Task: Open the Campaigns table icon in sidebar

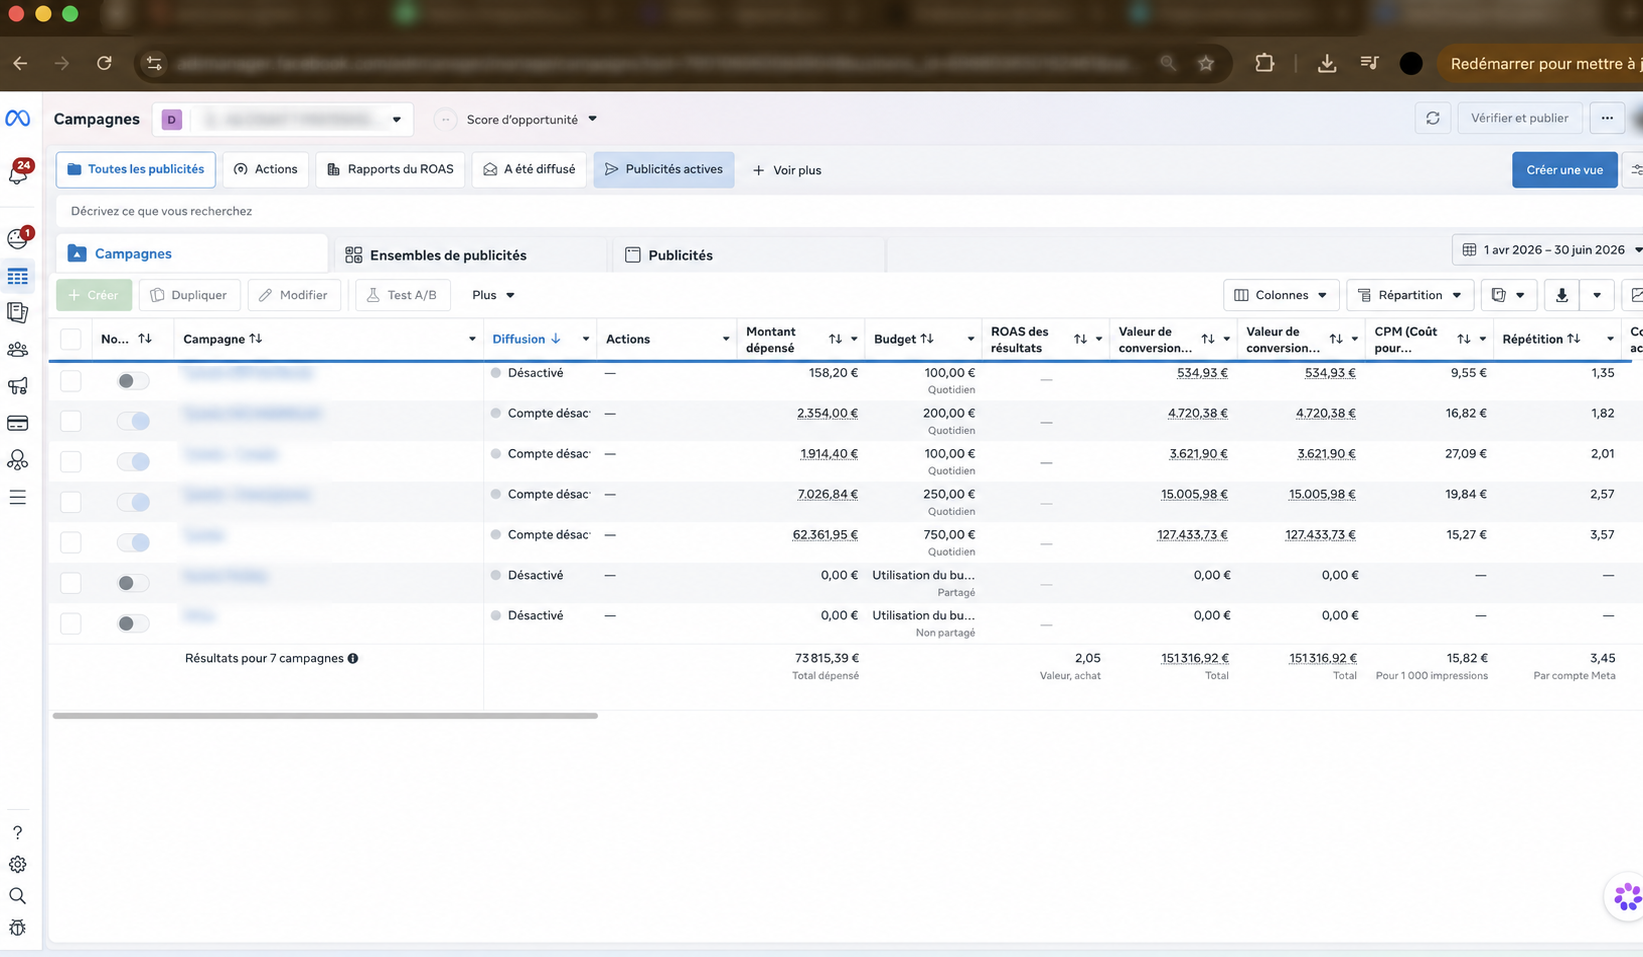Action: tap(18, 276)
